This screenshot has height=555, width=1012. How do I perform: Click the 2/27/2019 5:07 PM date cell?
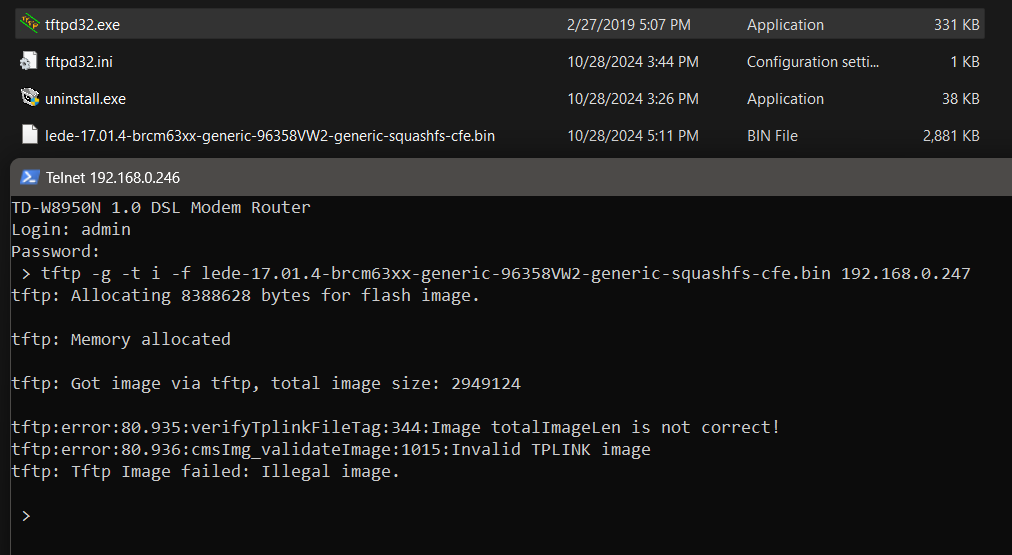coord(629,25)
